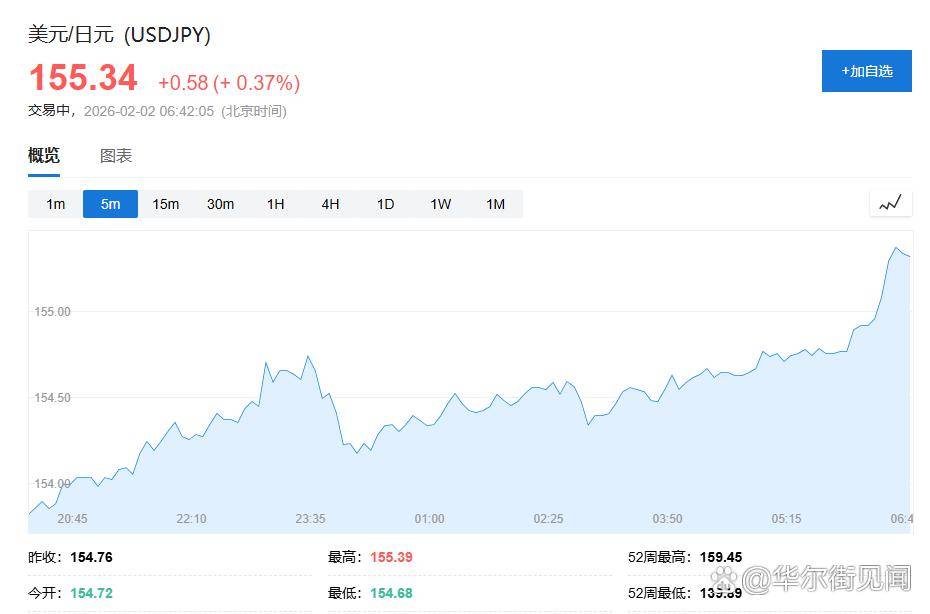Click the 23:35 time axis label

point(310,519)
